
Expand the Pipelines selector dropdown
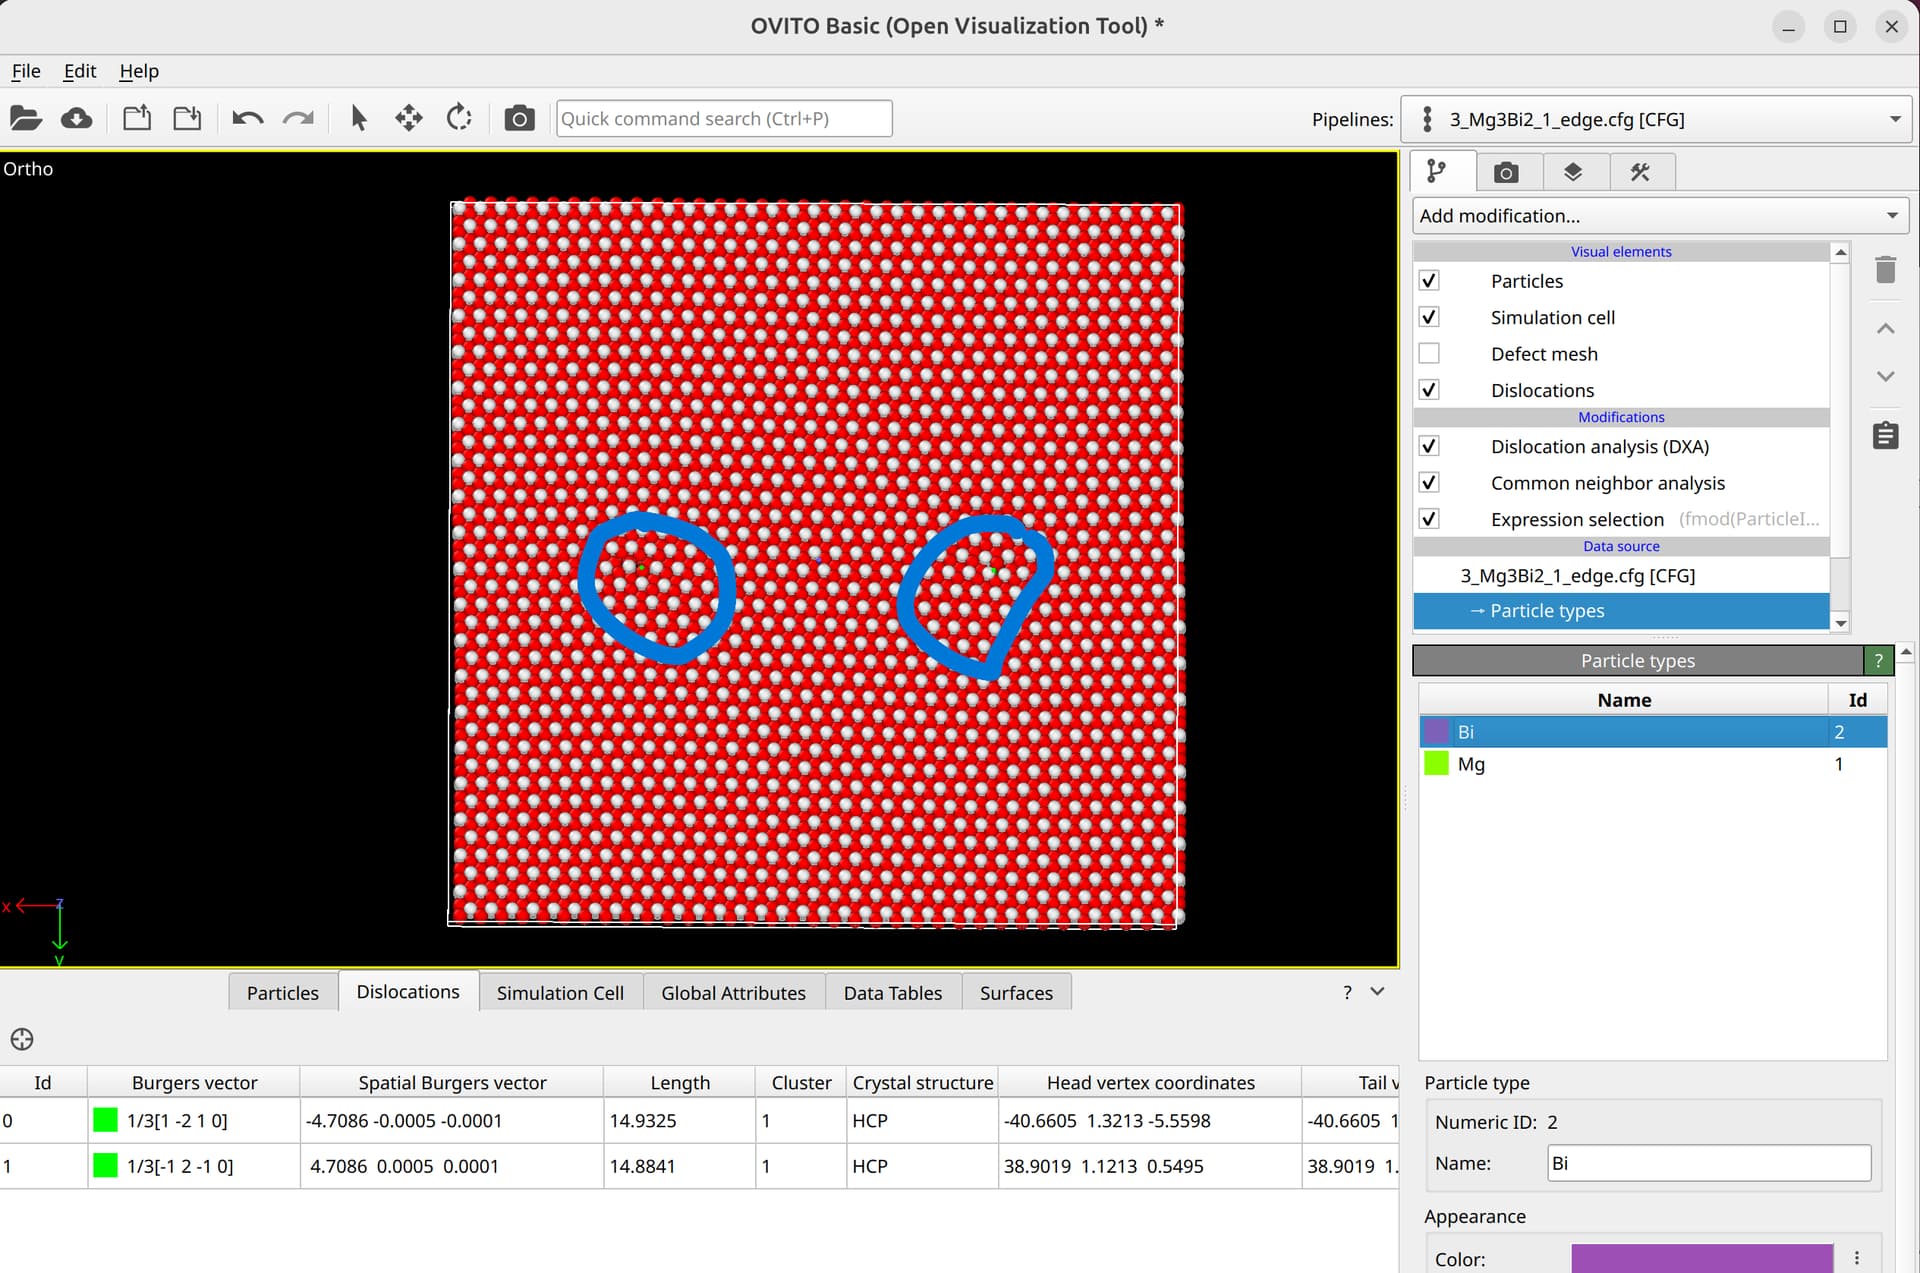point(1657,119)
